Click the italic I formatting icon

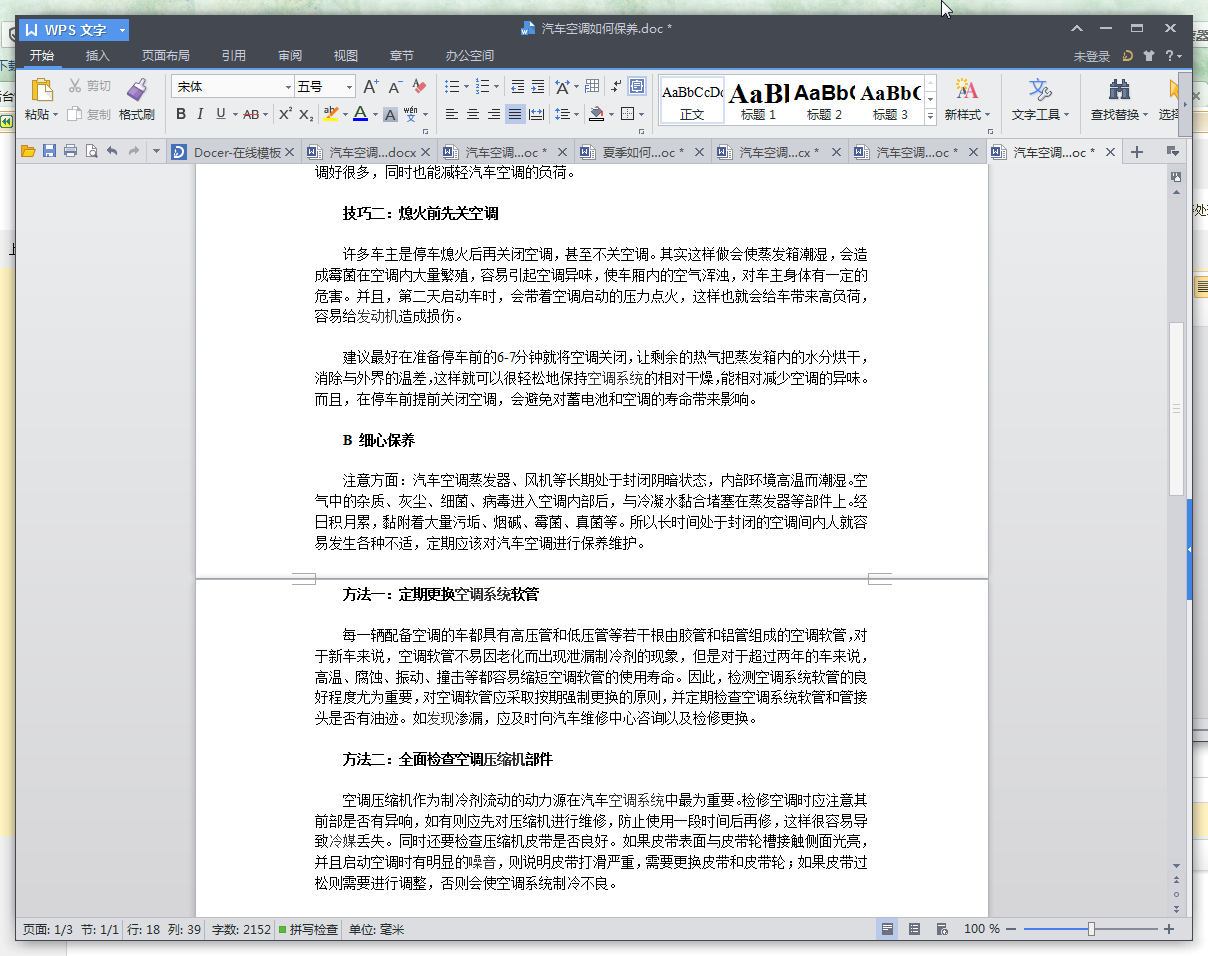click(x=200, y=114)
